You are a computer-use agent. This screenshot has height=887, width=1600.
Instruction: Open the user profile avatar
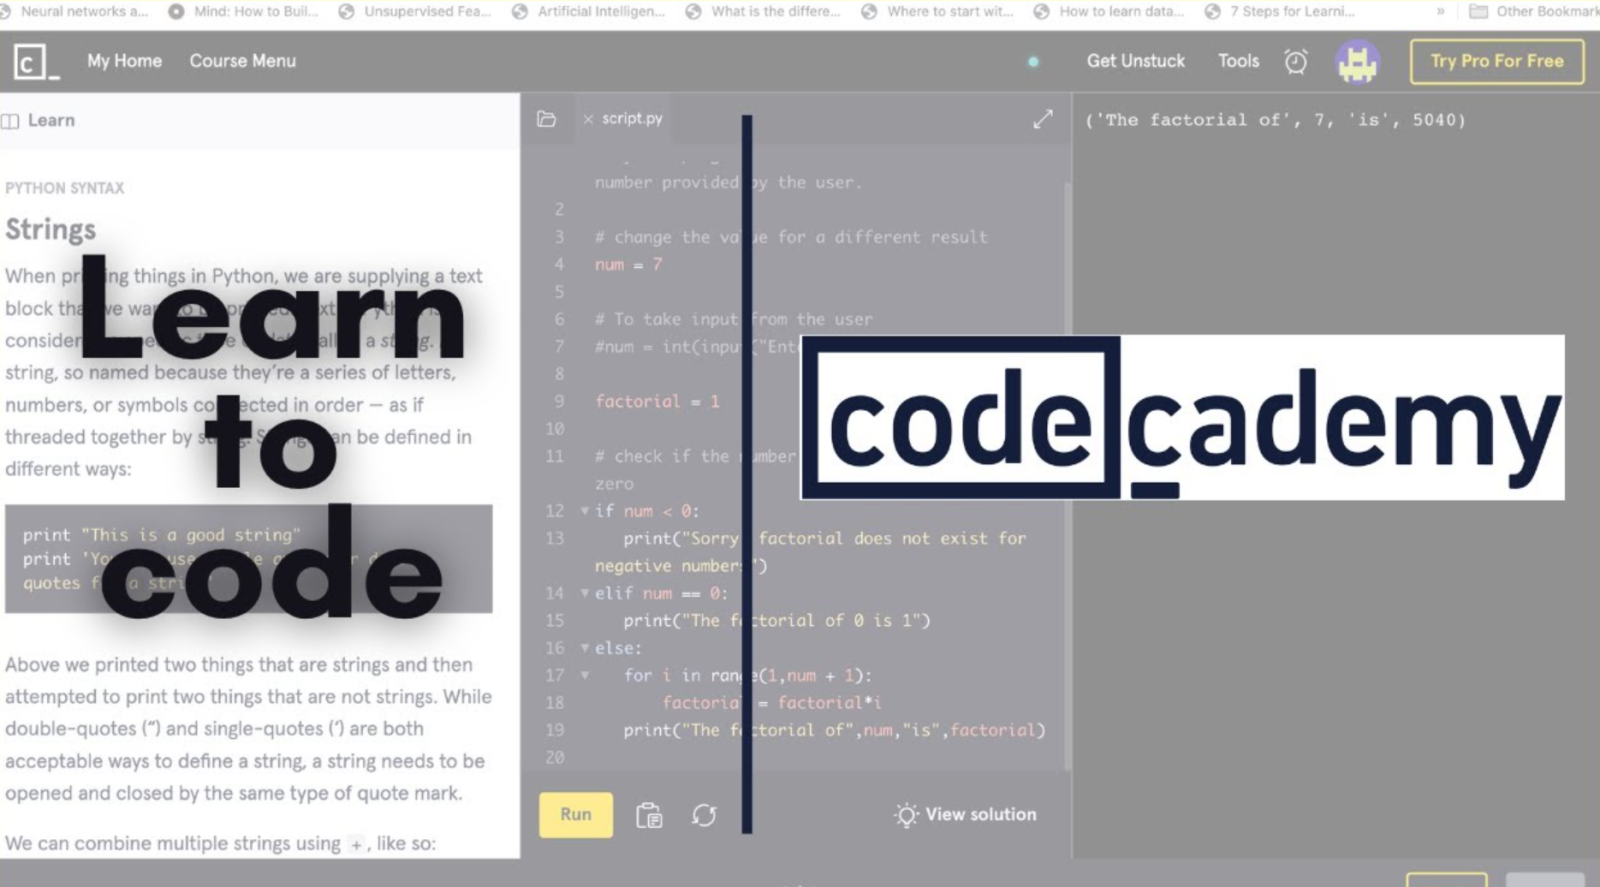[1358, 62]
